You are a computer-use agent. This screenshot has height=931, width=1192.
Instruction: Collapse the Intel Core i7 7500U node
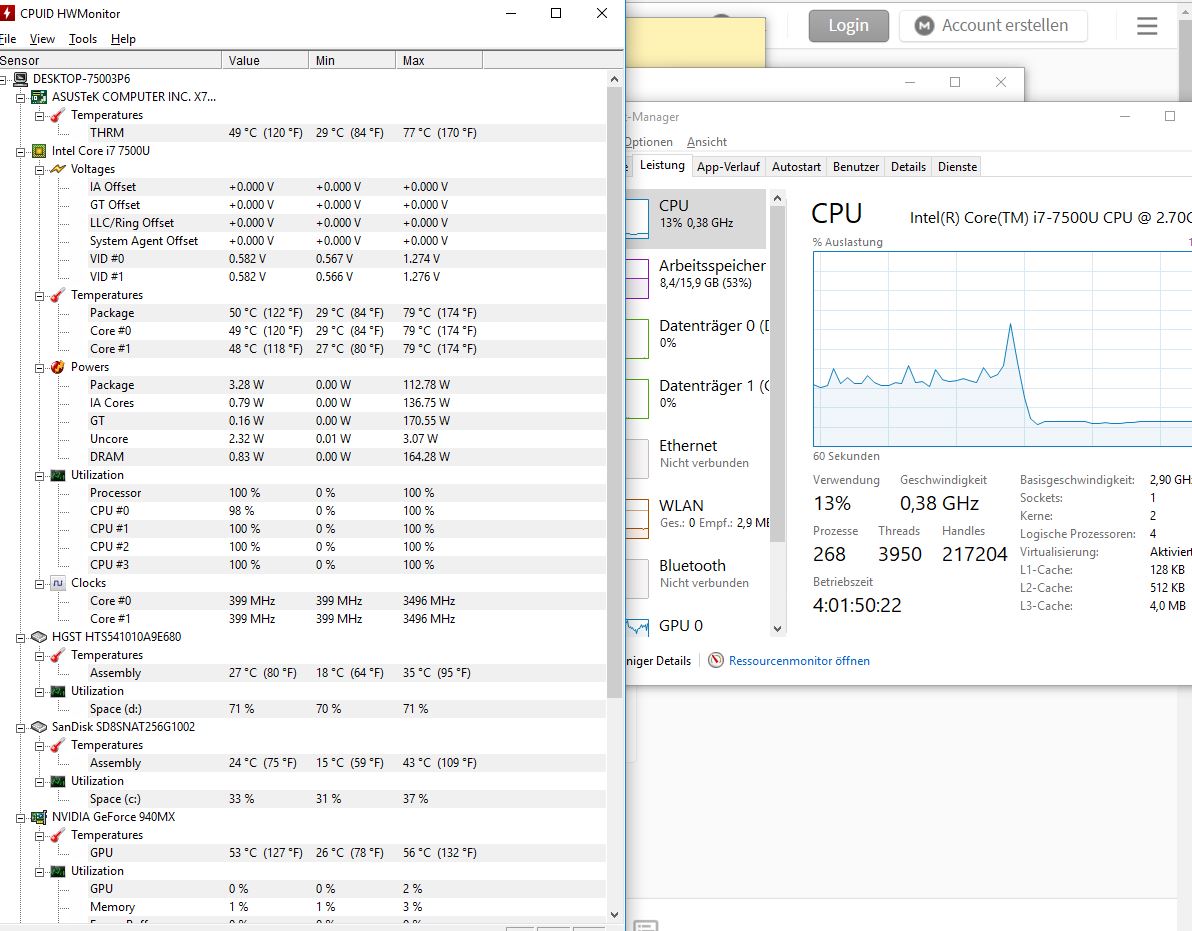[x=21, y=151]
